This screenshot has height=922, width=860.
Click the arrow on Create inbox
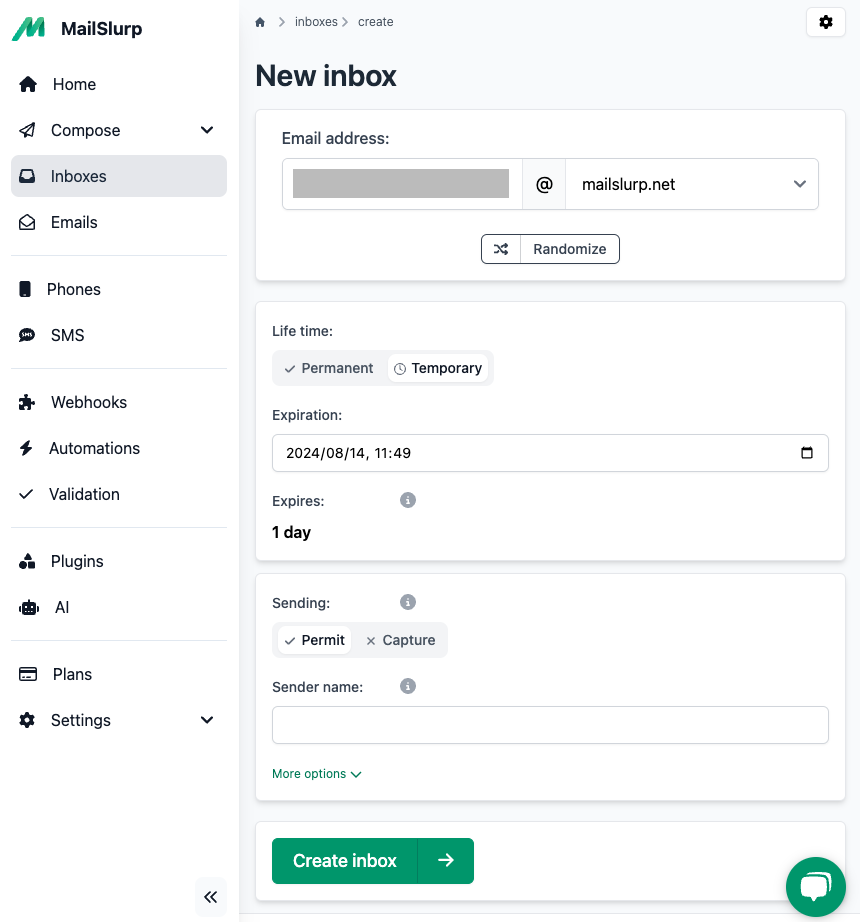tap(446, 861)
